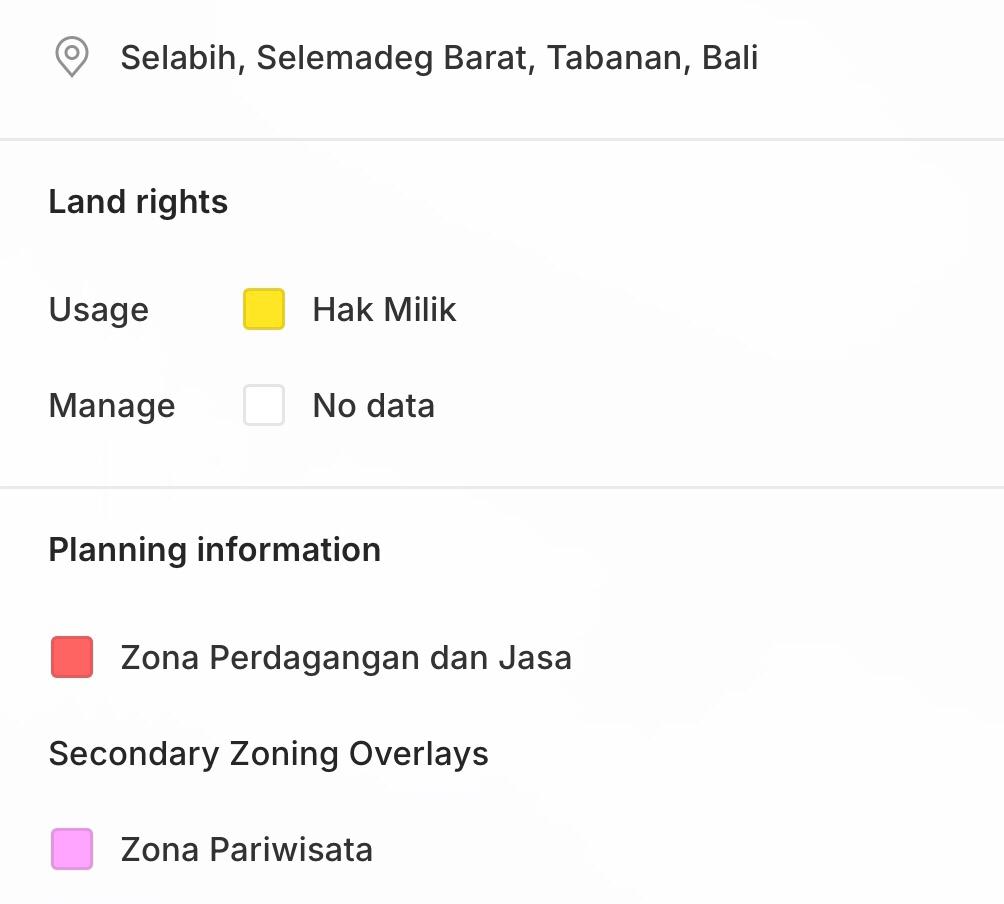1004x904 pixels.
Task: Click the location pin icon
Action: (x=71, y=57)
